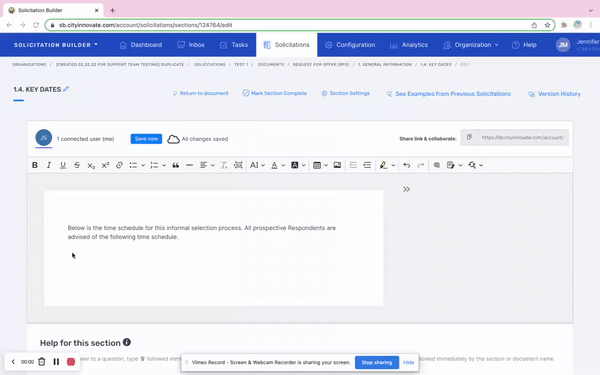Viewport: 600px width, 375px height.
Task: Click the track changes icon
Action: click(x=451, y=165)
